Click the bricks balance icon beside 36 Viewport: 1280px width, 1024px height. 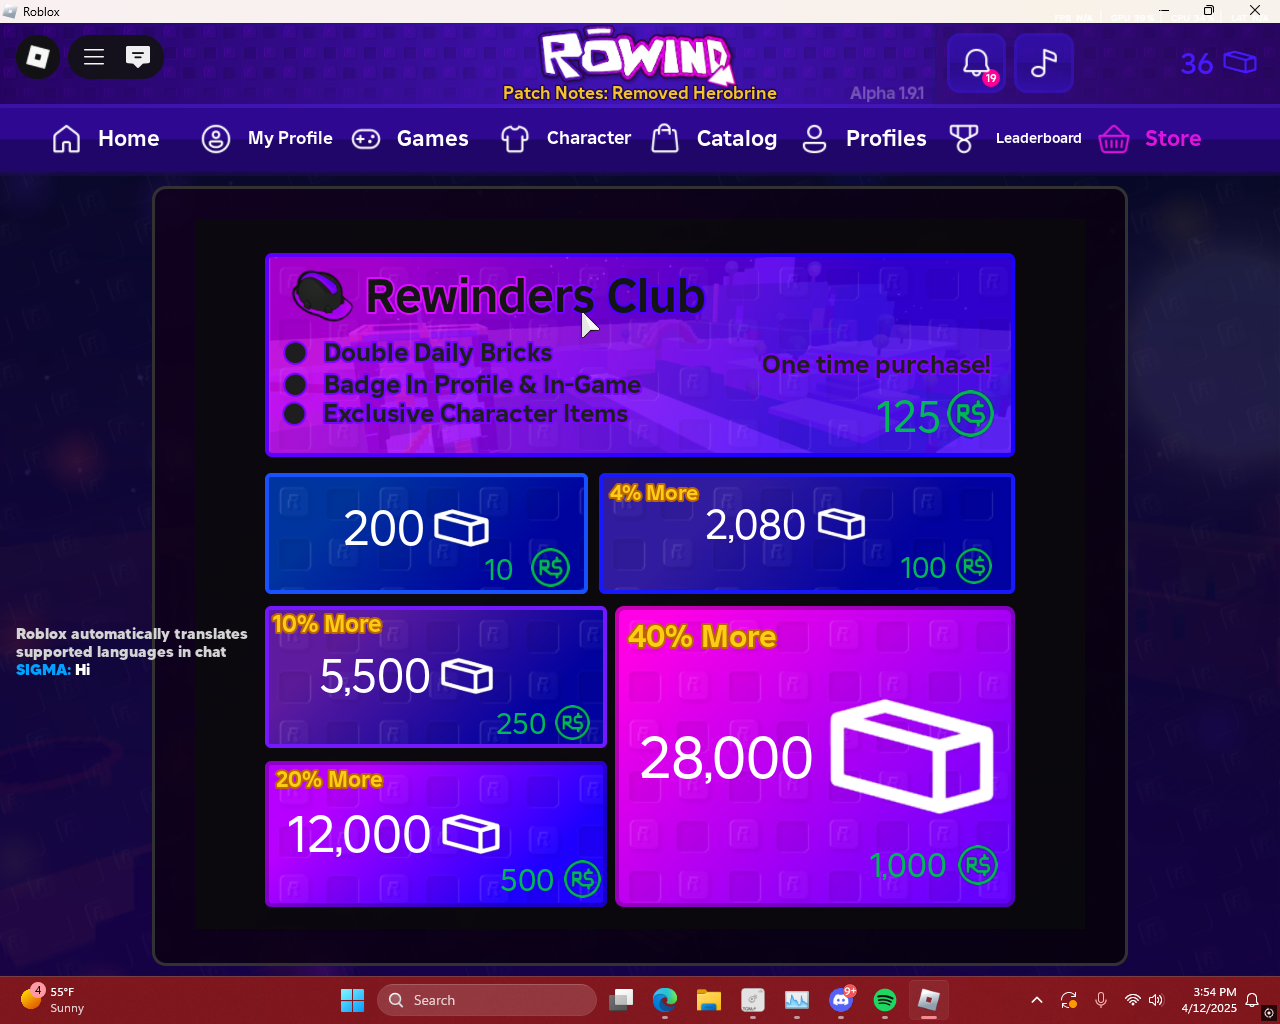coord(1240,63)
